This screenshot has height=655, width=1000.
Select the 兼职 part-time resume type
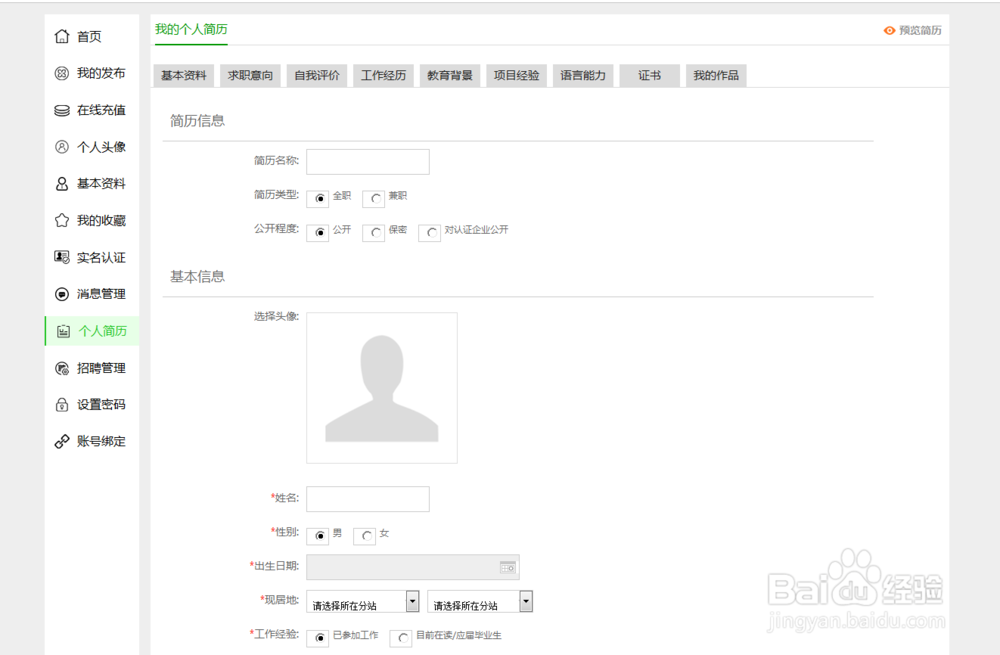373,198
